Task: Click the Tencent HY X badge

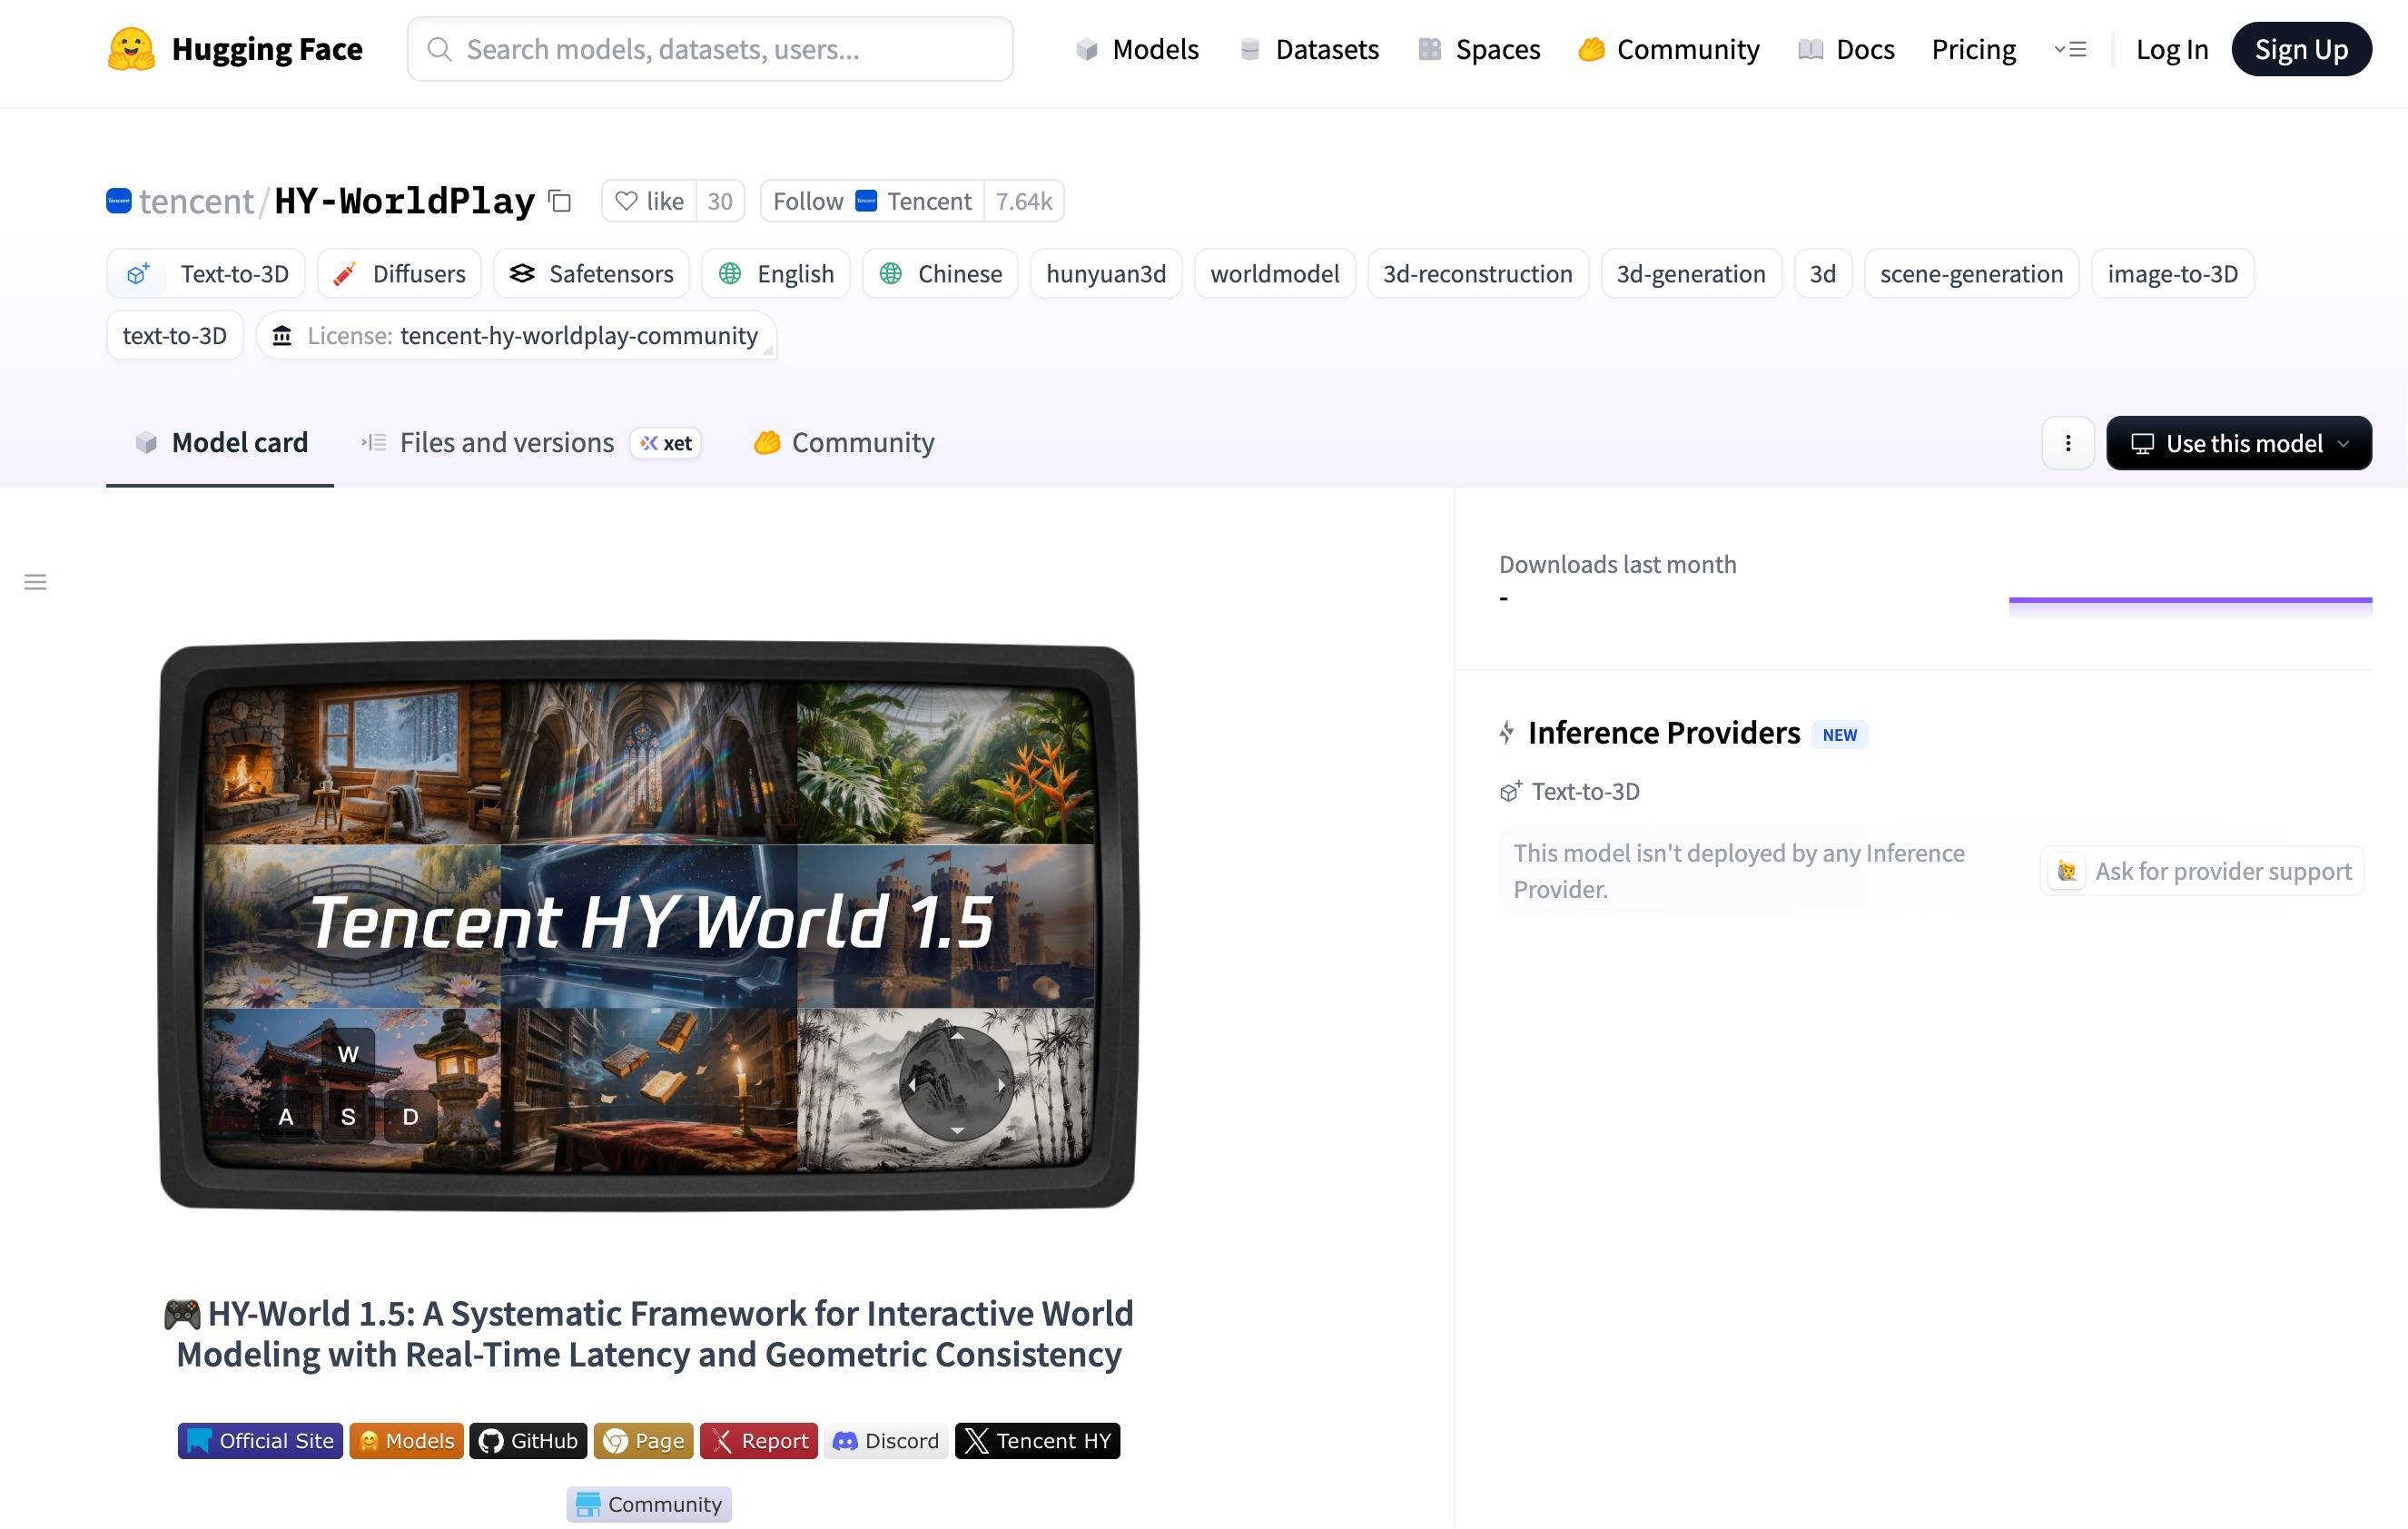Action: click(x=1037, y=1441)
